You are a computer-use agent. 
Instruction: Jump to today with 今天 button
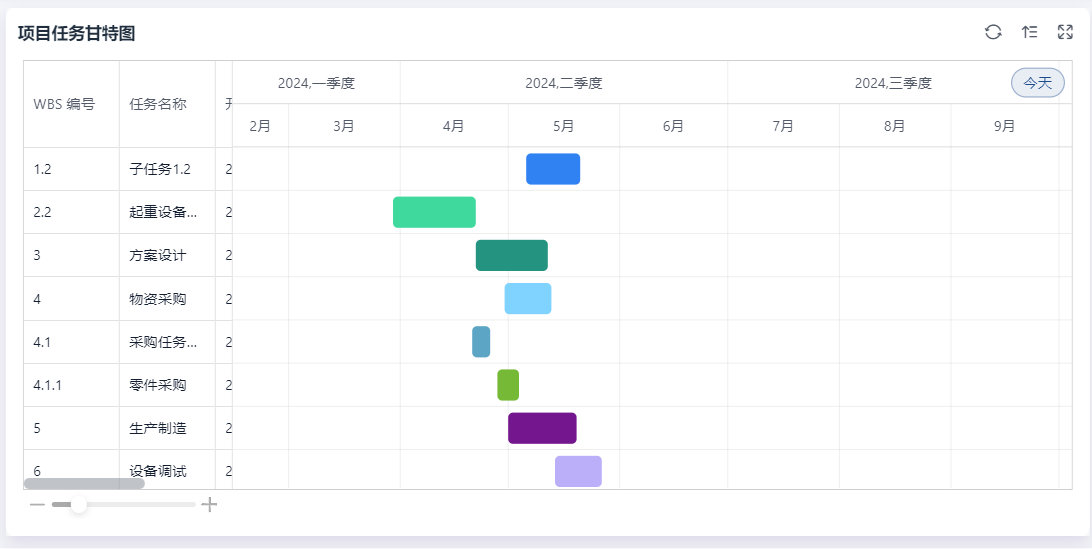click(1037, 83)
